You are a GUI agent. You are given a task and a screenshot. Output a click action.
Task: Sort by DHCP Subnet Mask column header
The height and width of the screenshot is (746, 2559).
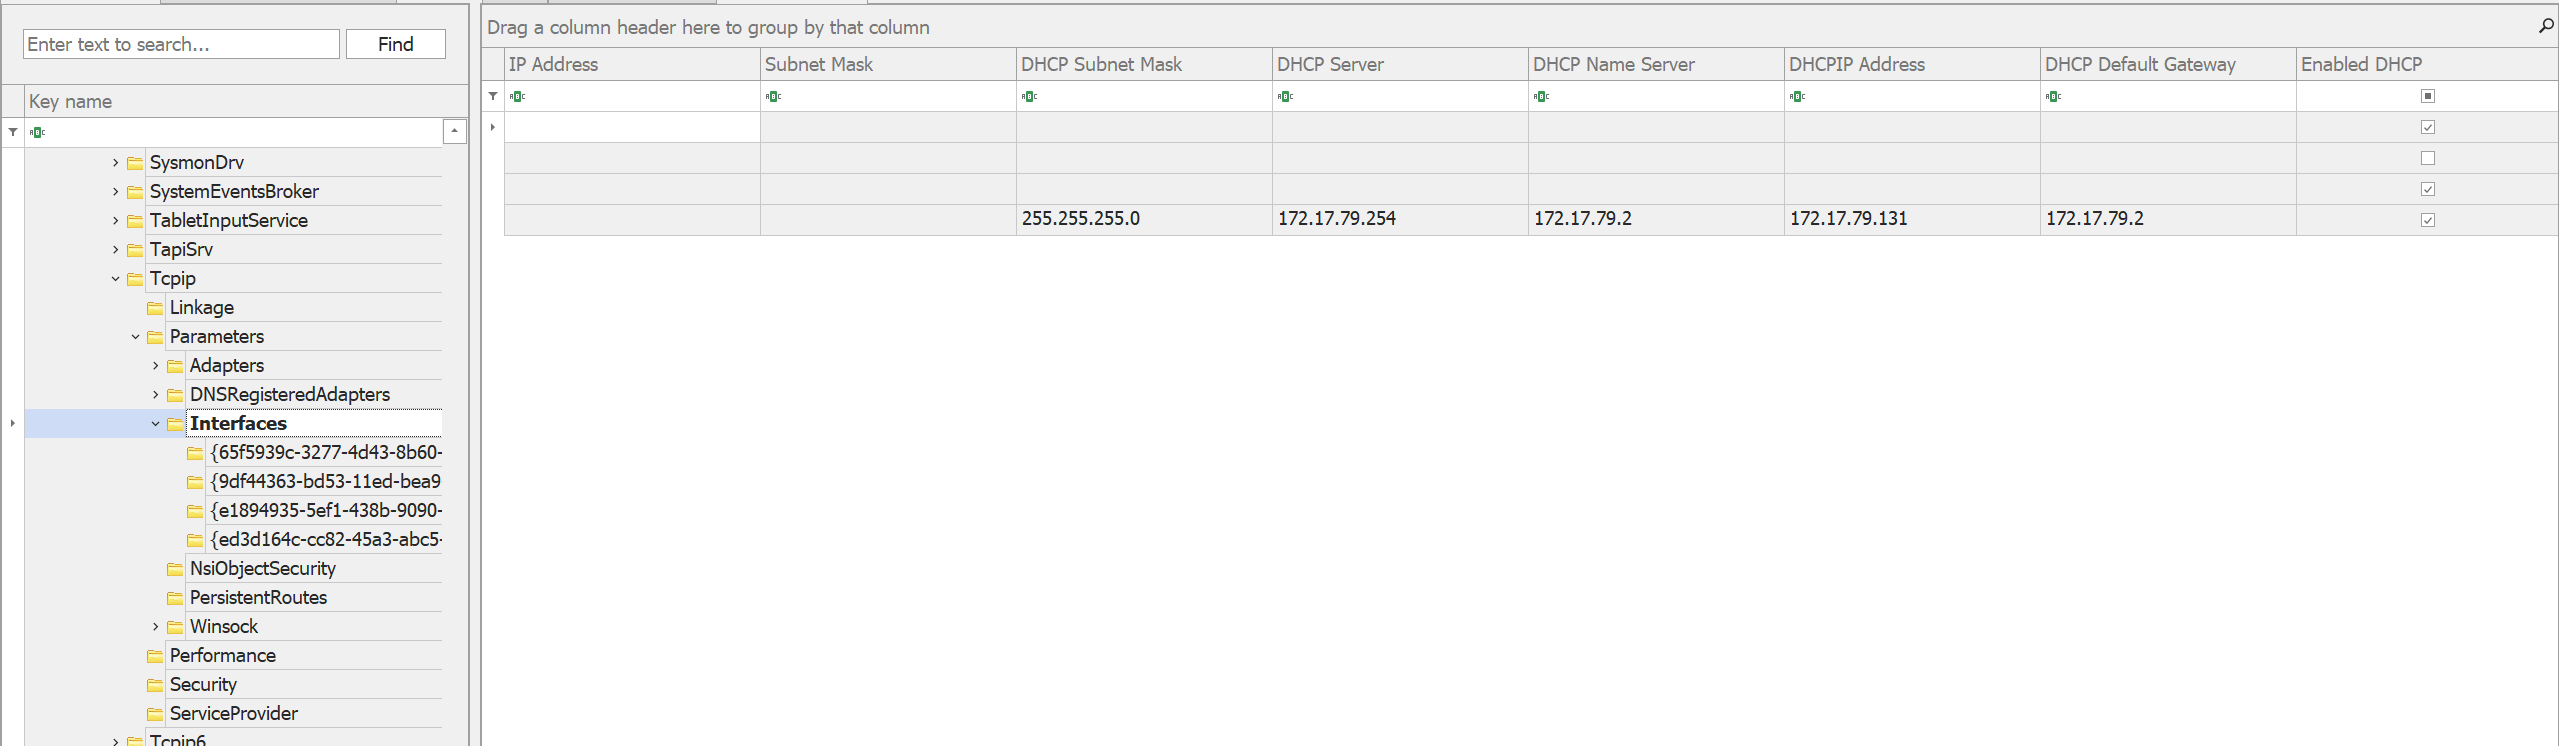[x=1144, y=64]
